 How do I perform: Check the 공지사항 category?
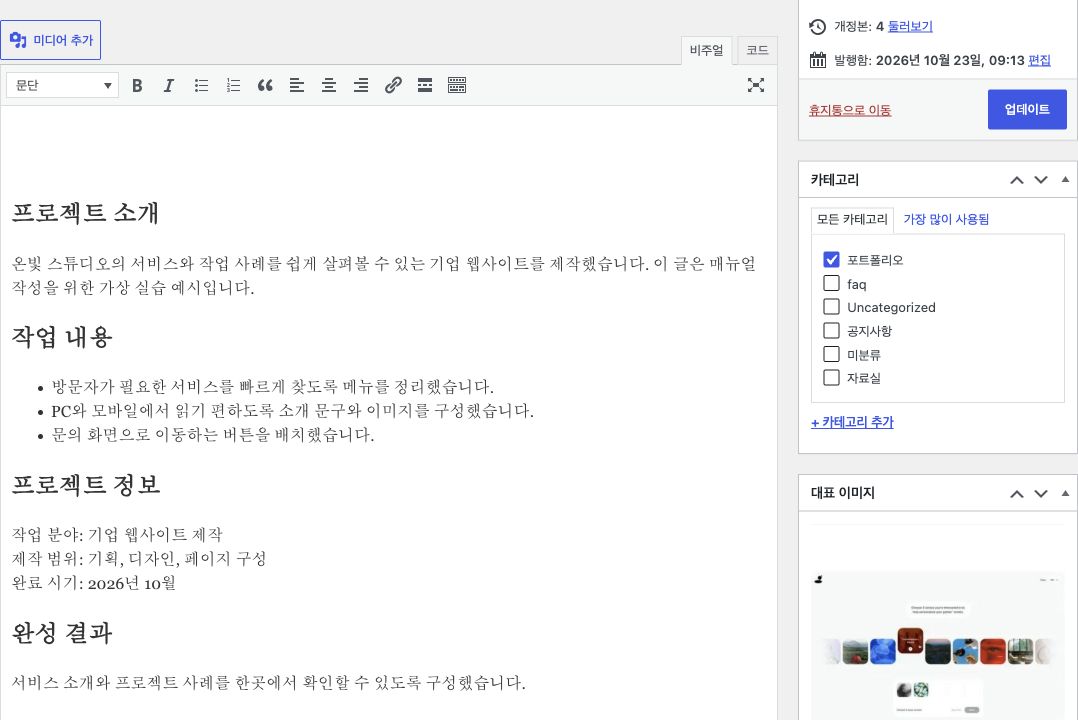point(831,331)
